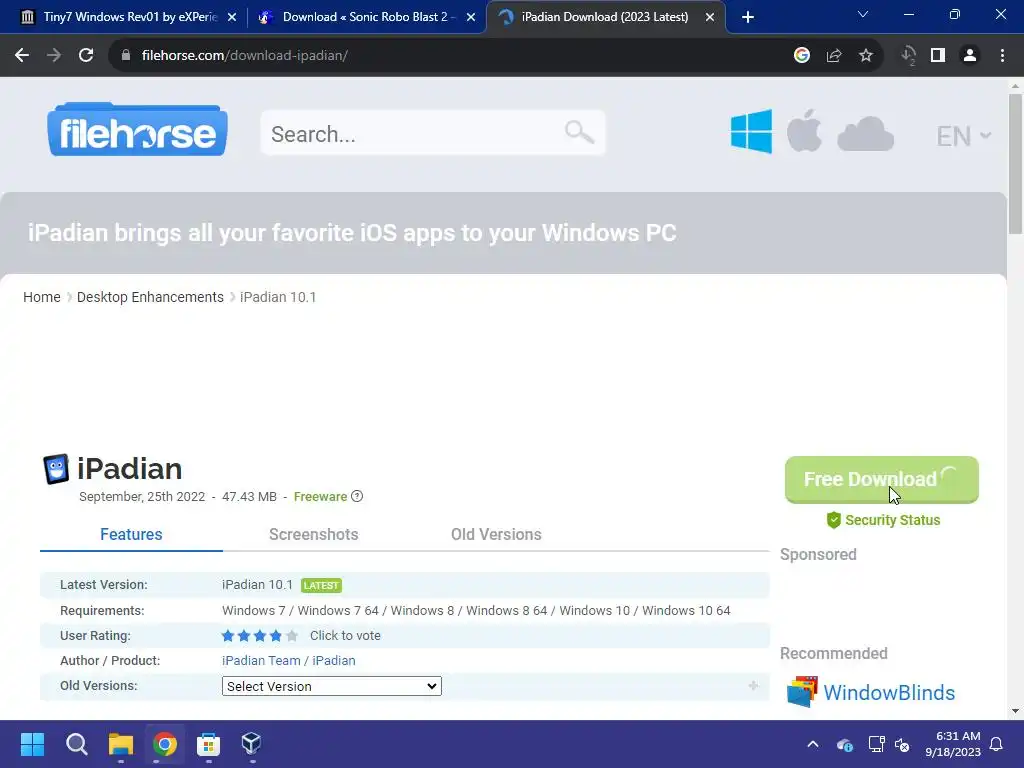The width and height of the screenshot is (1024, 768).
Task: Open the Windows Start menu
Action: click(32, 744)
